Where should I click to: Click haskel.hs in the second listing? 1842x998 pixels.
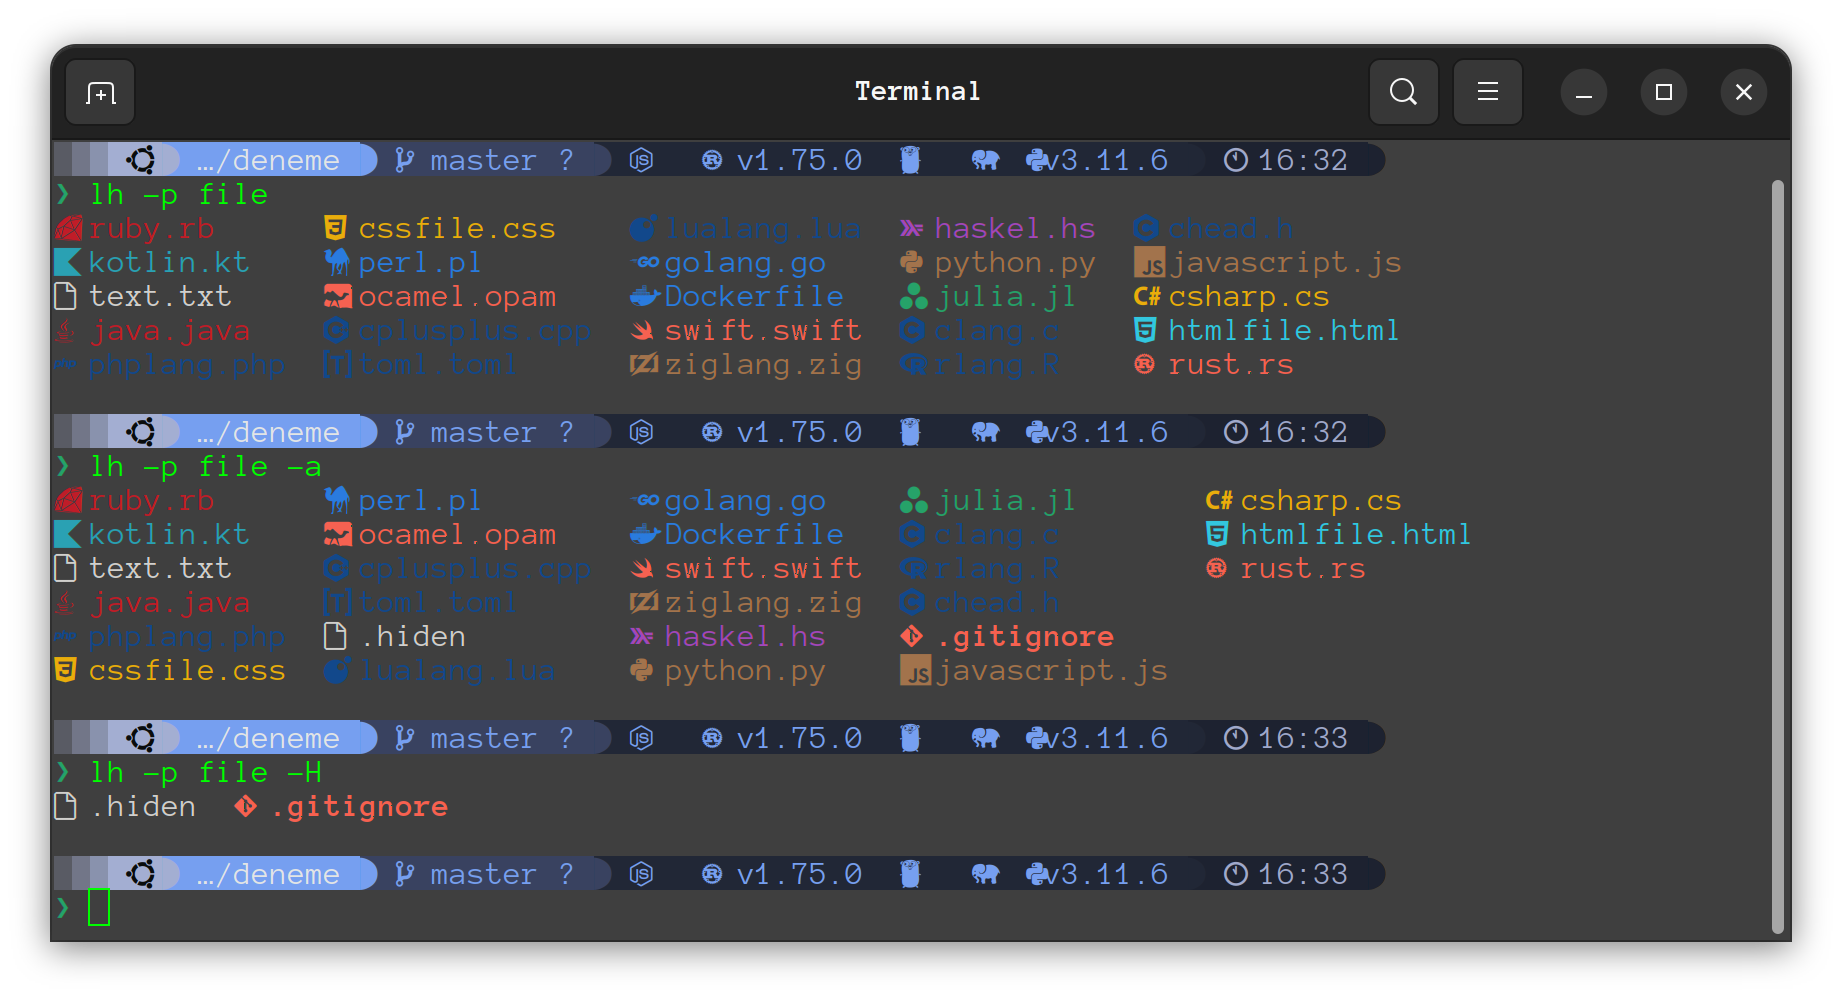coord(745,636)
